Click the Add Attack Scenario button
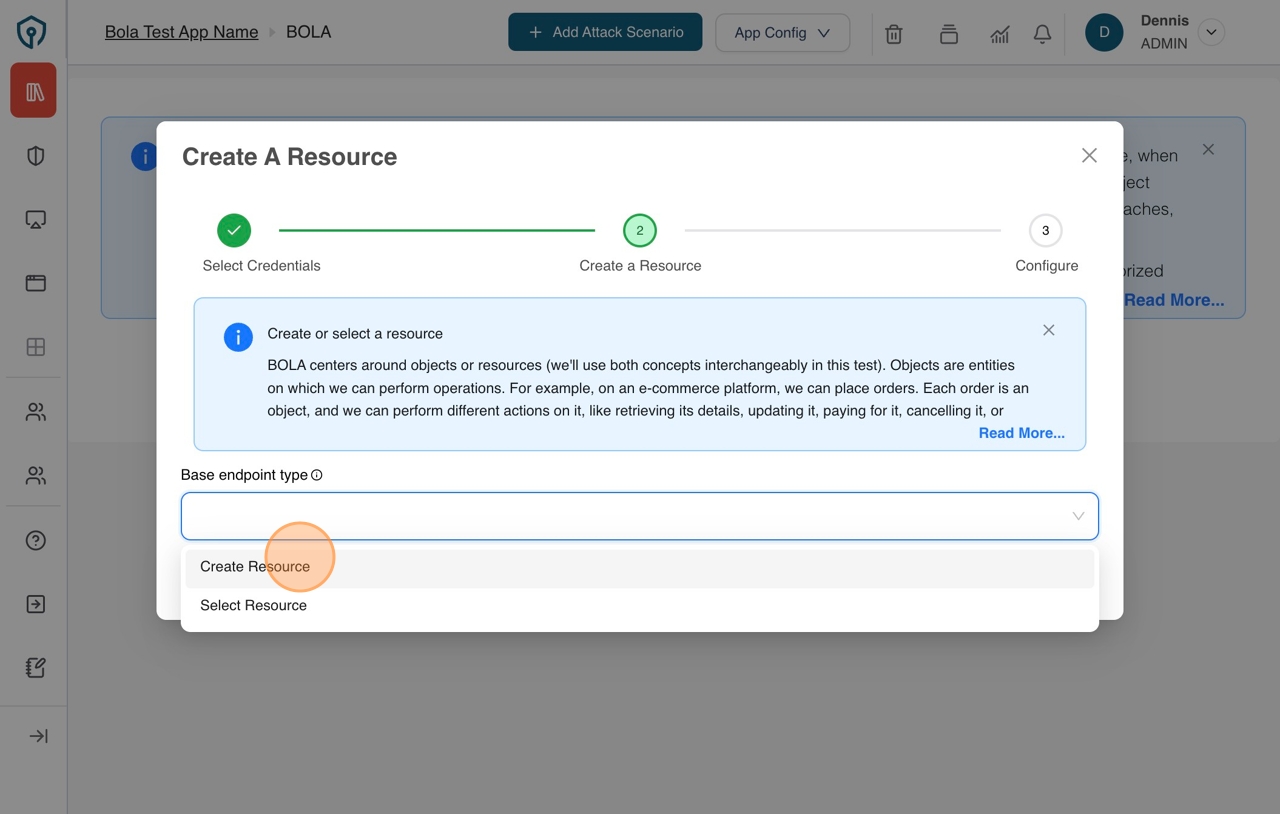 [x=604, y=32]
